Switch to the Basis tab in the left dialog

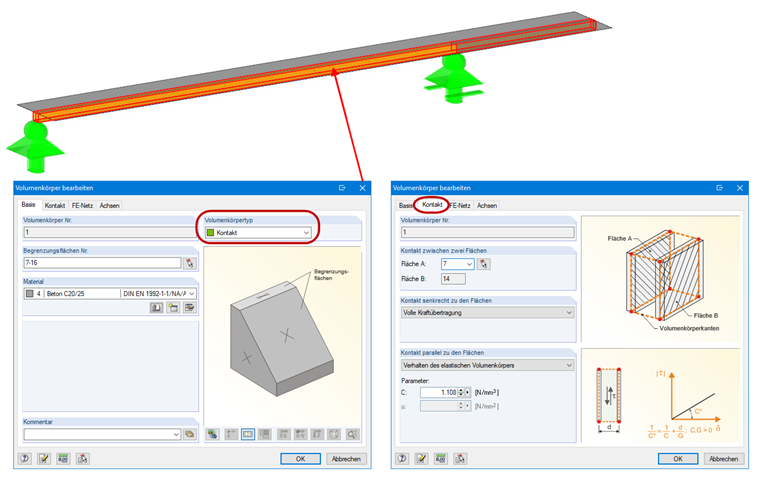pos(29,205)
